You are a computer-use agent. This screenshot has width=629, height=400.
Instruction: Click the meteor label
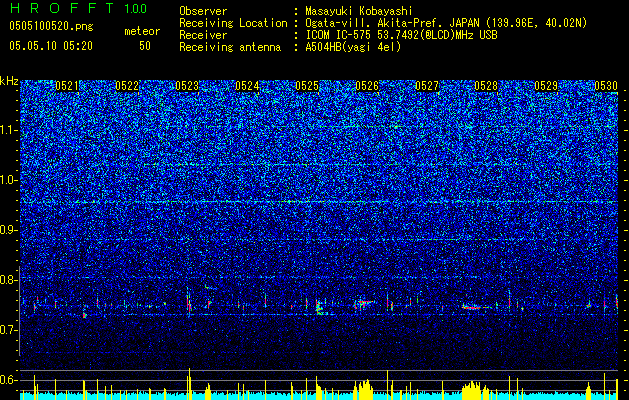click(142, 31)
